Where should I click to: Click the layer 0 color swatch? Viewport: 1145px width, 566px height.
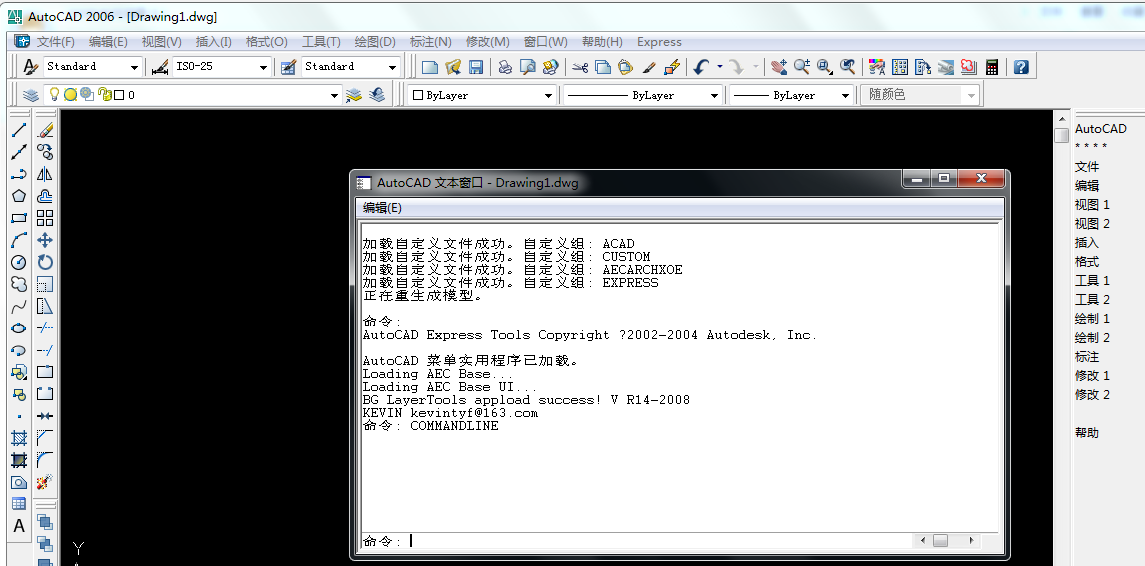point(119,95)
